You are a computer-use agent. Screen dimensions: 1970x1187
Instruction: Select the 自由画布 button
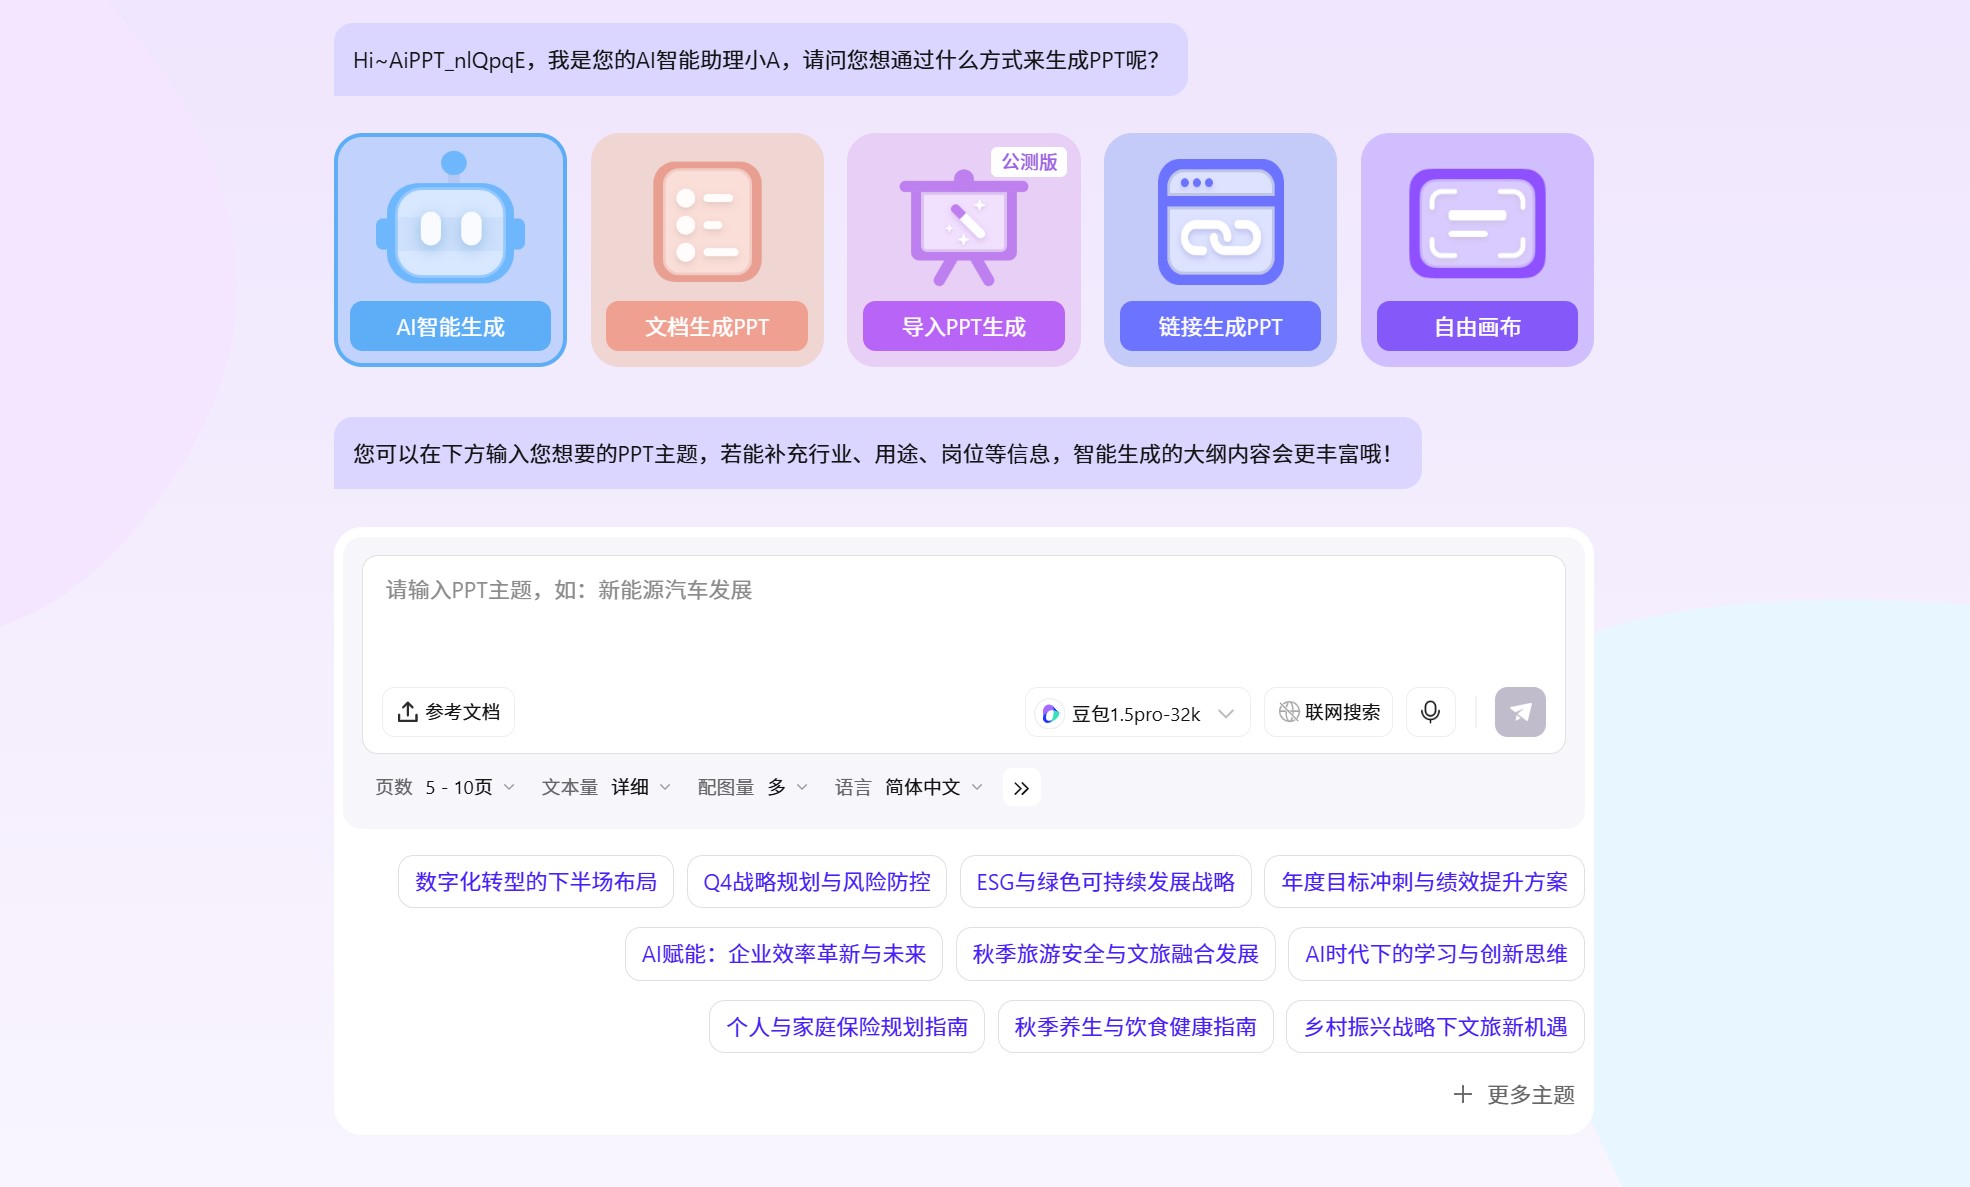click(x=1477, y=326)
